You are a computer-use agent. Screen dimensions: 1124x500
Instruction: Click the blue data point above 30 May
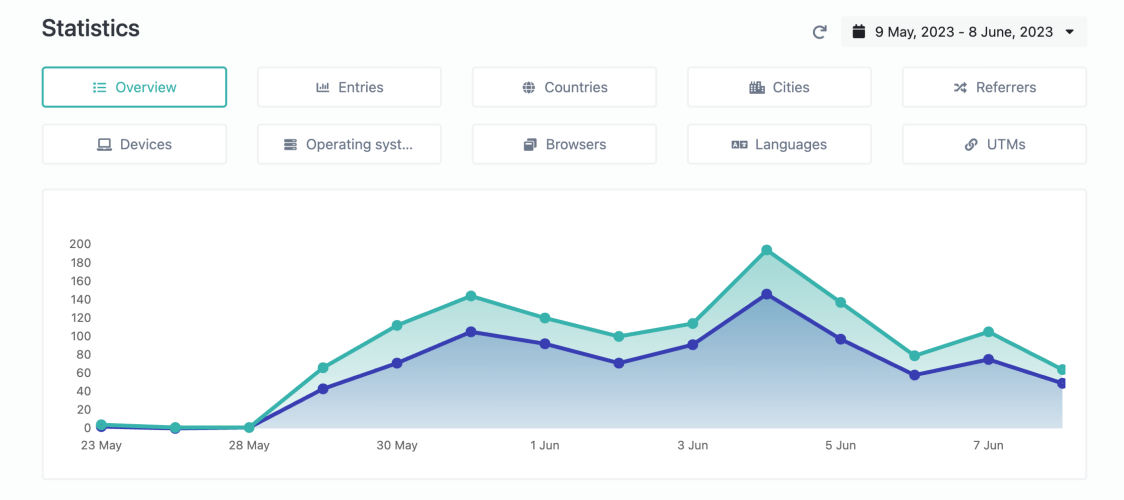click(x=397, y=363)
